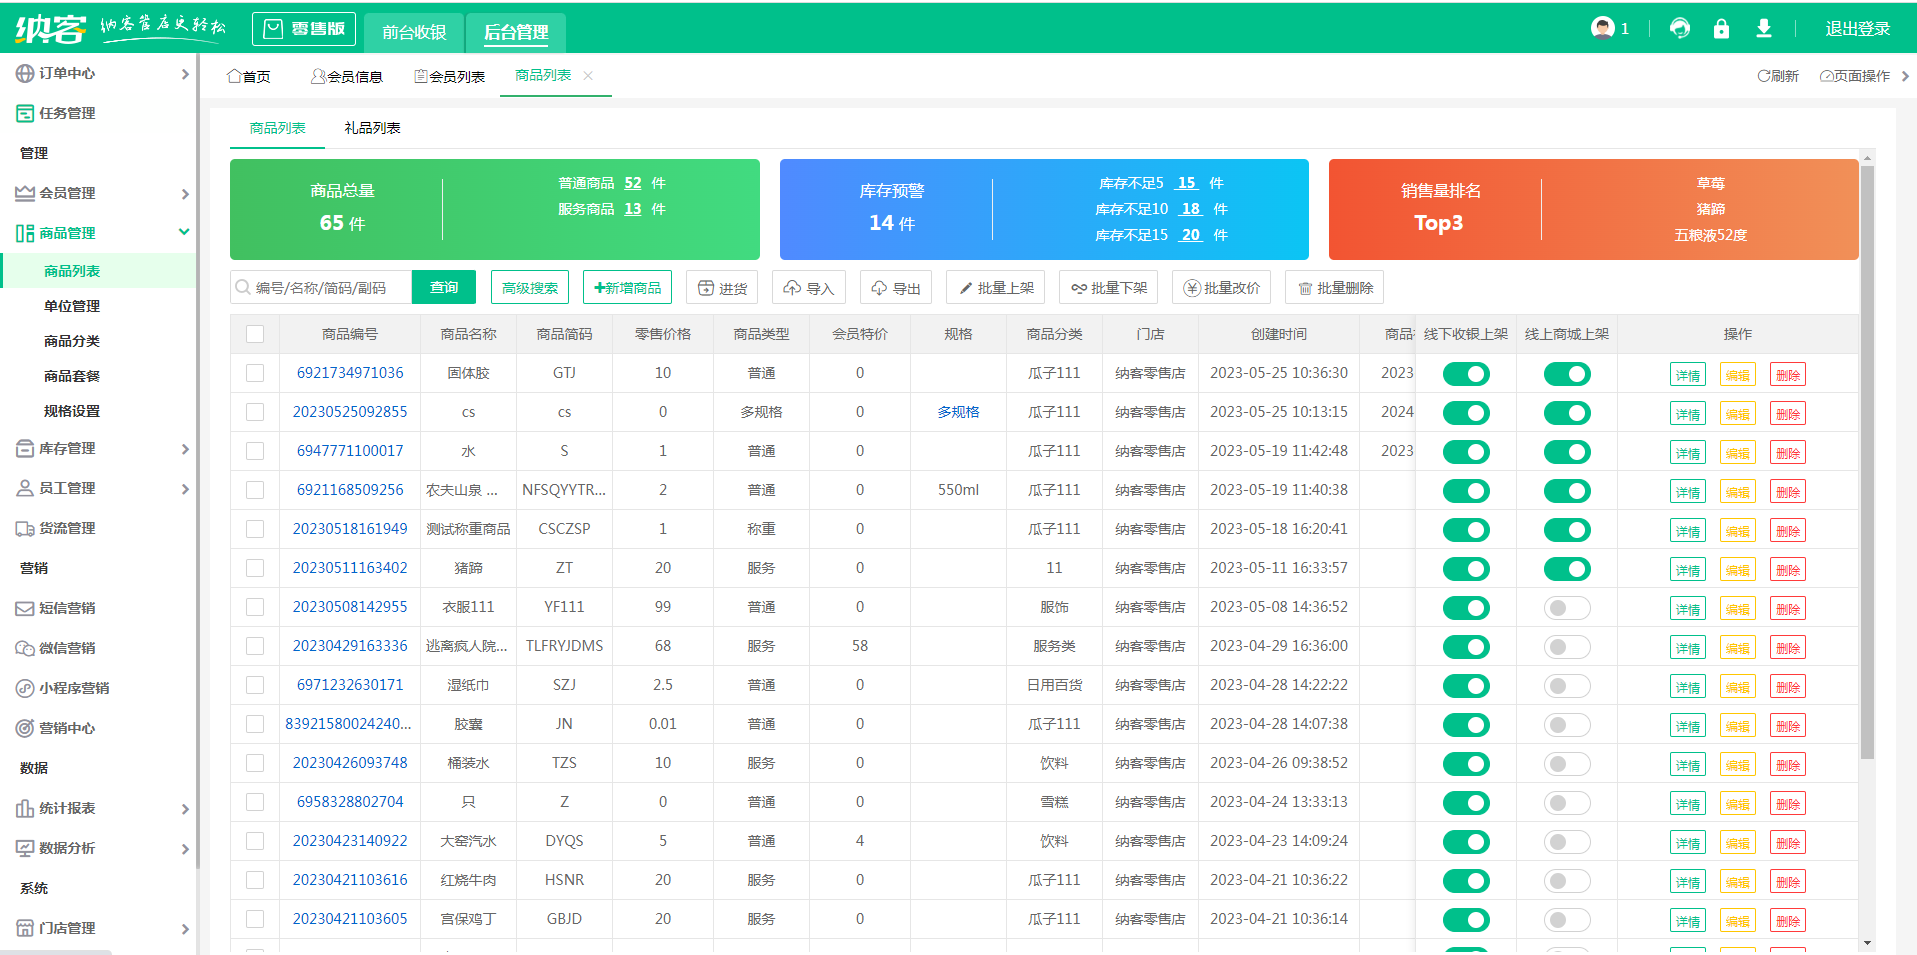Switch to the 礼品列表 tab

pyautogui.click(x=372, y=128)
